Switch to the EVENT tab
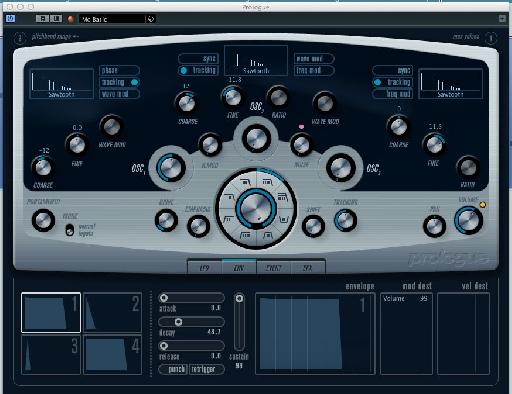This screenshot has width=512, height=394. click(x=274, y=267)
